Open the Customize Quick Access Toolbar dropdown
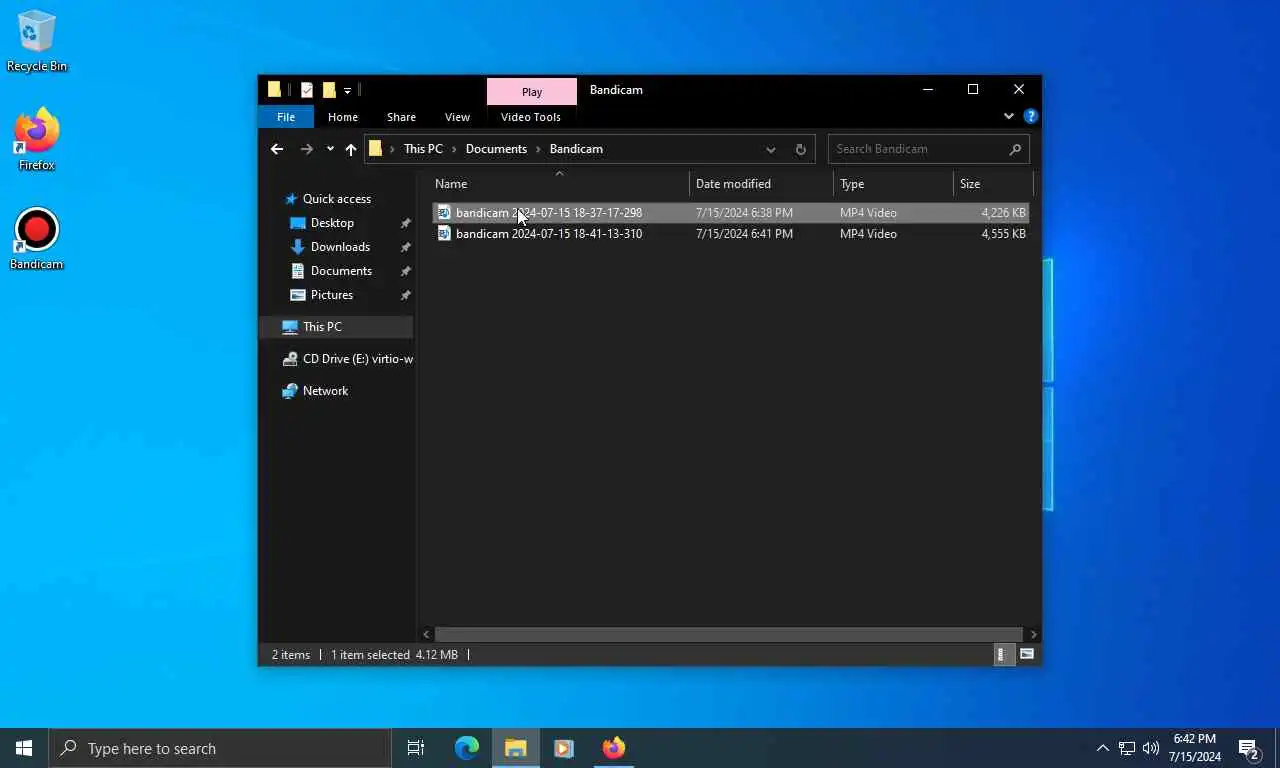Viewport: 1280px width, 768px height. point(347,90)
